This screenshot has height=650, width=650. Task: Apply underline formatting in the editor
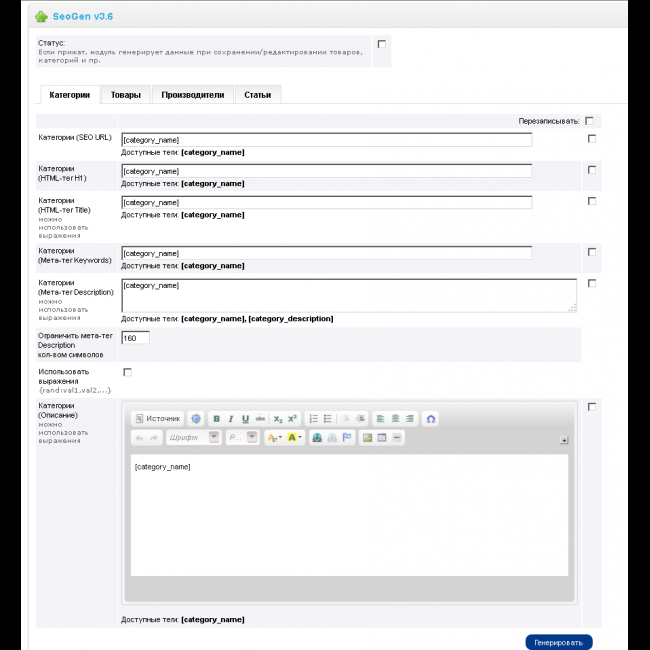245,419
